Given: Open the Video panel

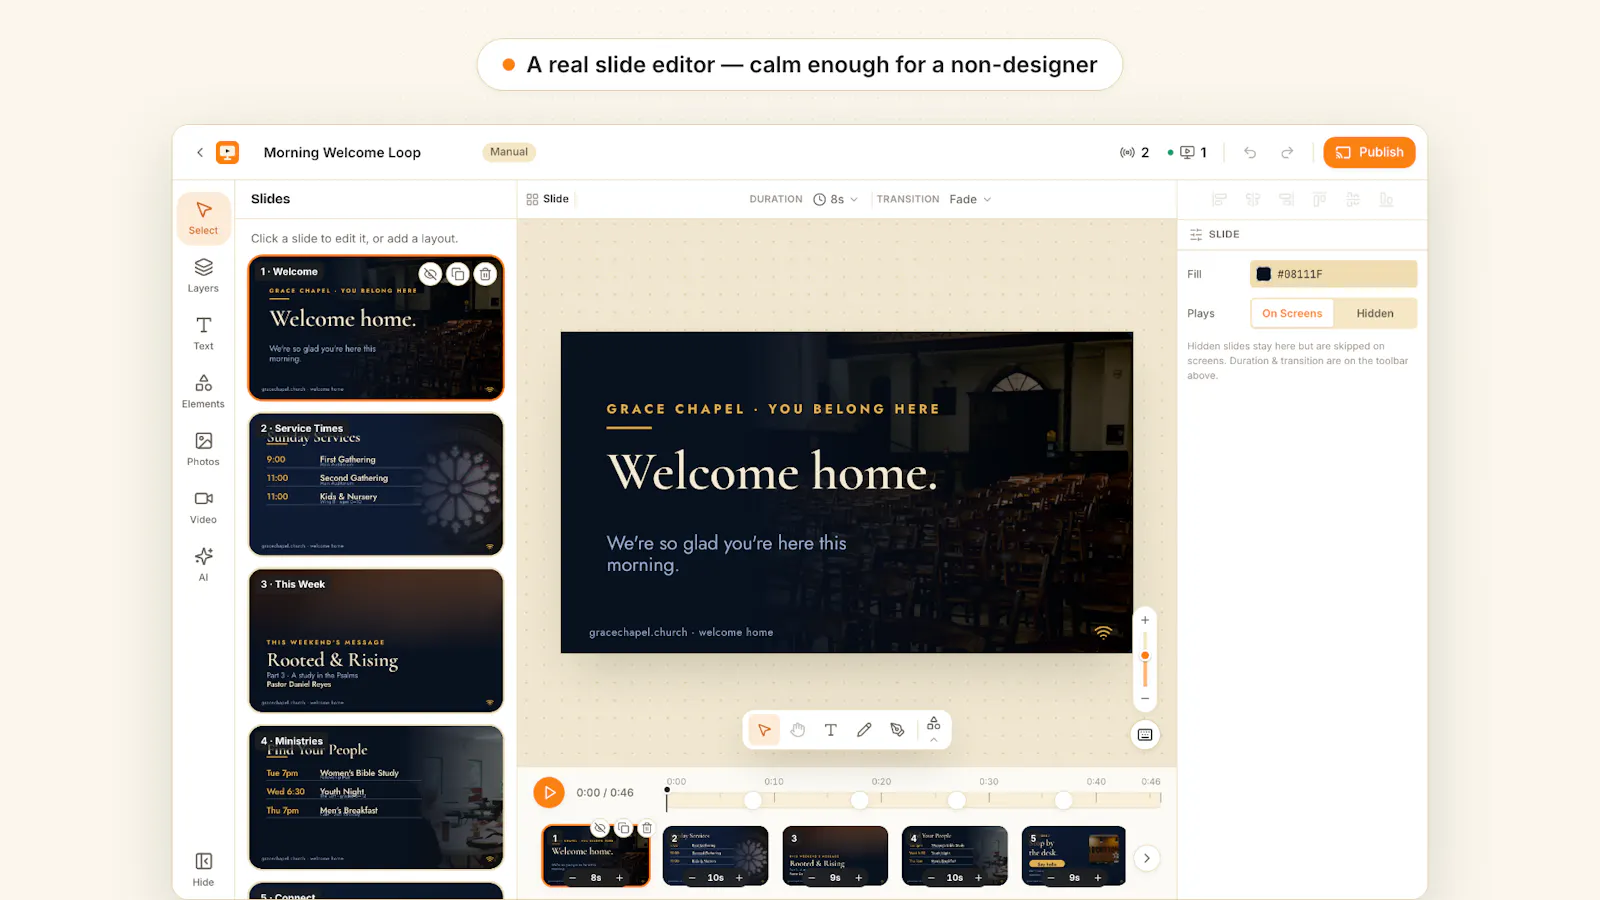Looking at the screenshot, I should tap(203, 507).
